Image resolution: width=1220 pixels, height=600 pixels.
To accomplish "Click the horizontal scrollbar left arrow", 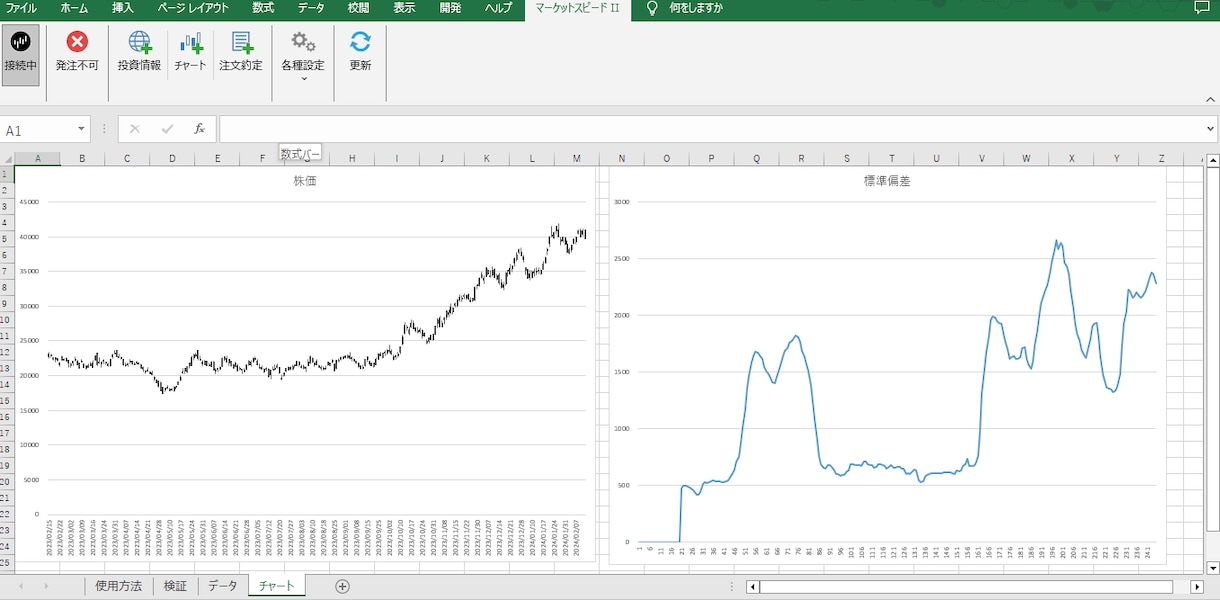I will pyautogui.click(x=753, y=587).
